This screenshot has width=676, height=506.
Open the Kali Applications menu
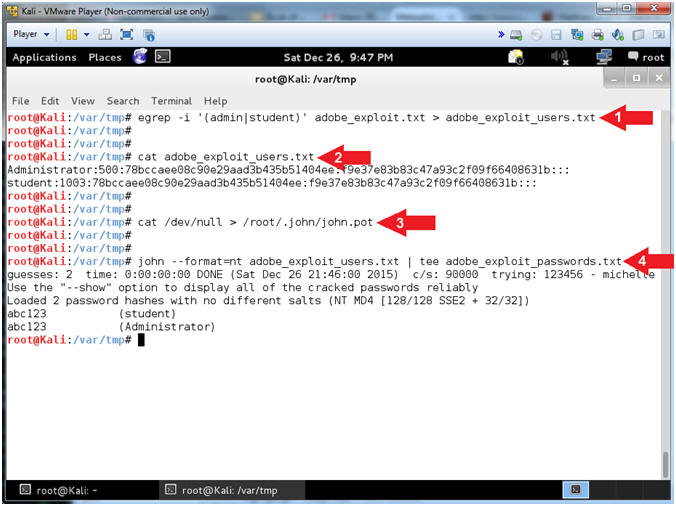(44, 57)
